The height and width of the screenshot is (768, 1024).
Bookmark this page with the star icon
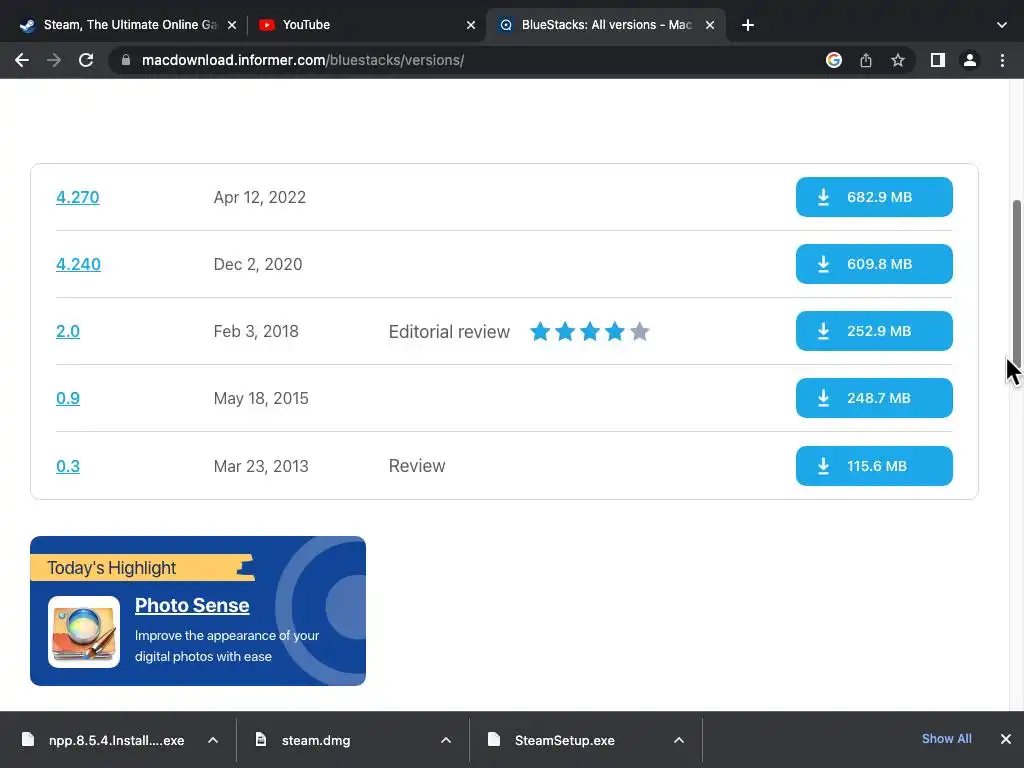click(x=898, y=60)
